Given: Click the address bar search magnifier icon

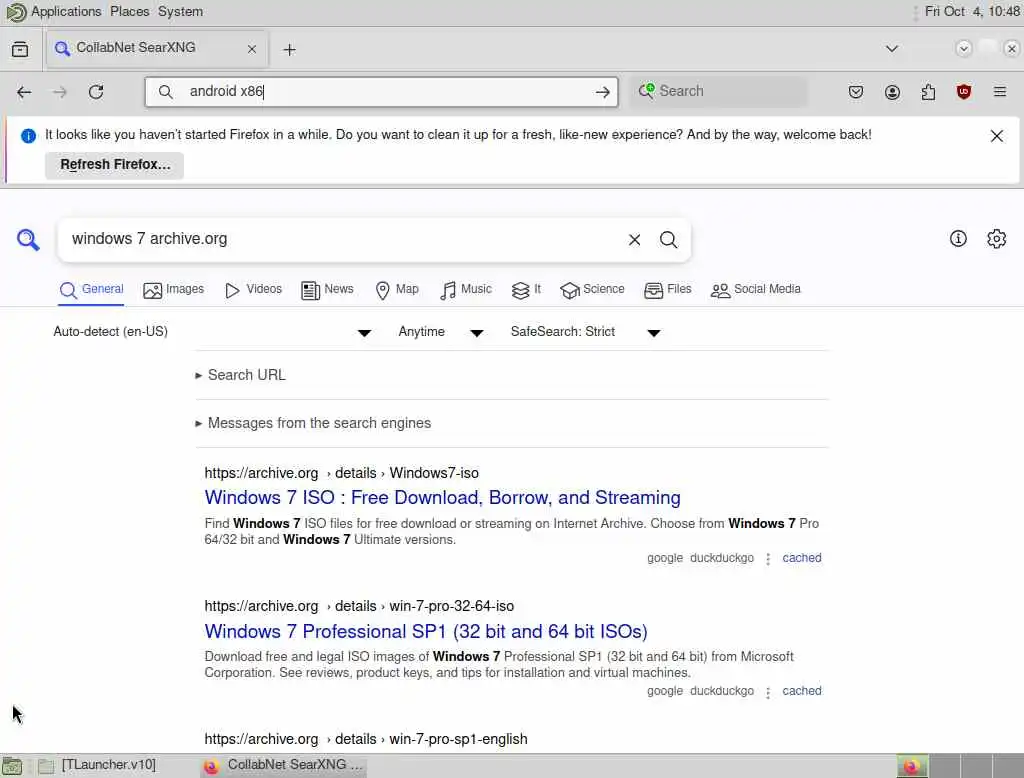Looking at the screenshot, I should [x=166, y=92].
